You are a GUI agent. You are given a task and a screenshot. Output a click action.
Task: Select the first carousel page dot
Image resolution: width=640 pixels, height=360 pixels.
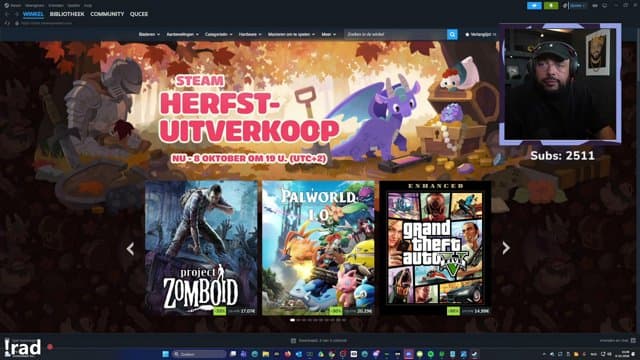click(x=292, y=320)
